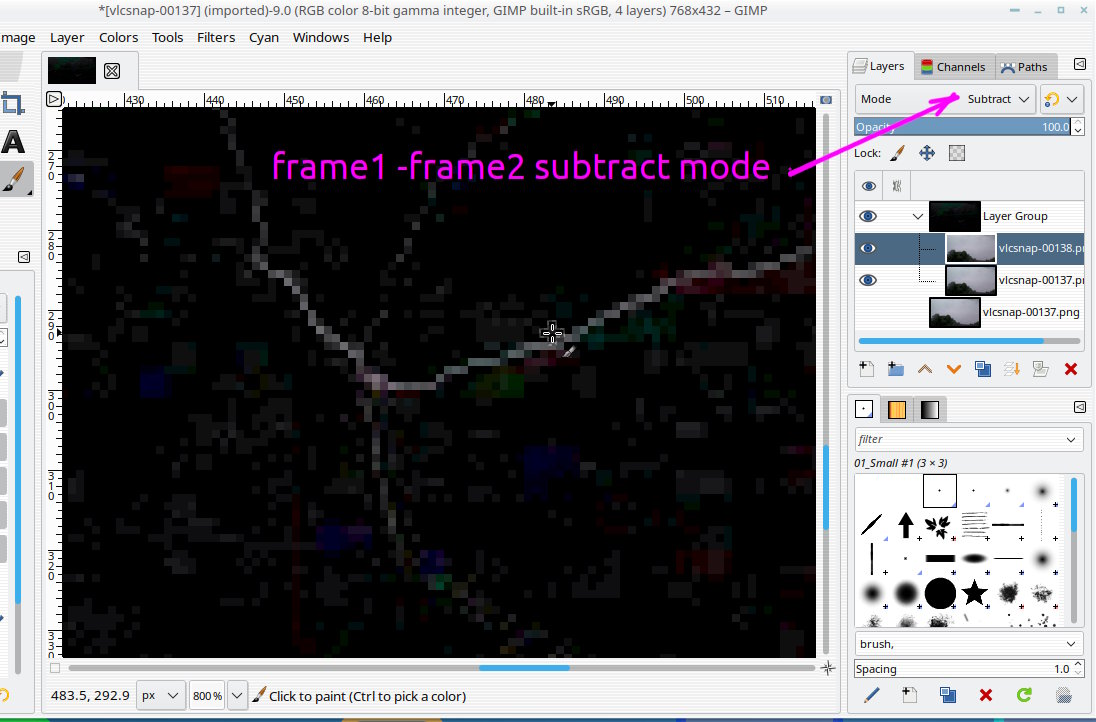Open the Filters menu
This screenshot has height=722, width=1096.
coord(215,38)
